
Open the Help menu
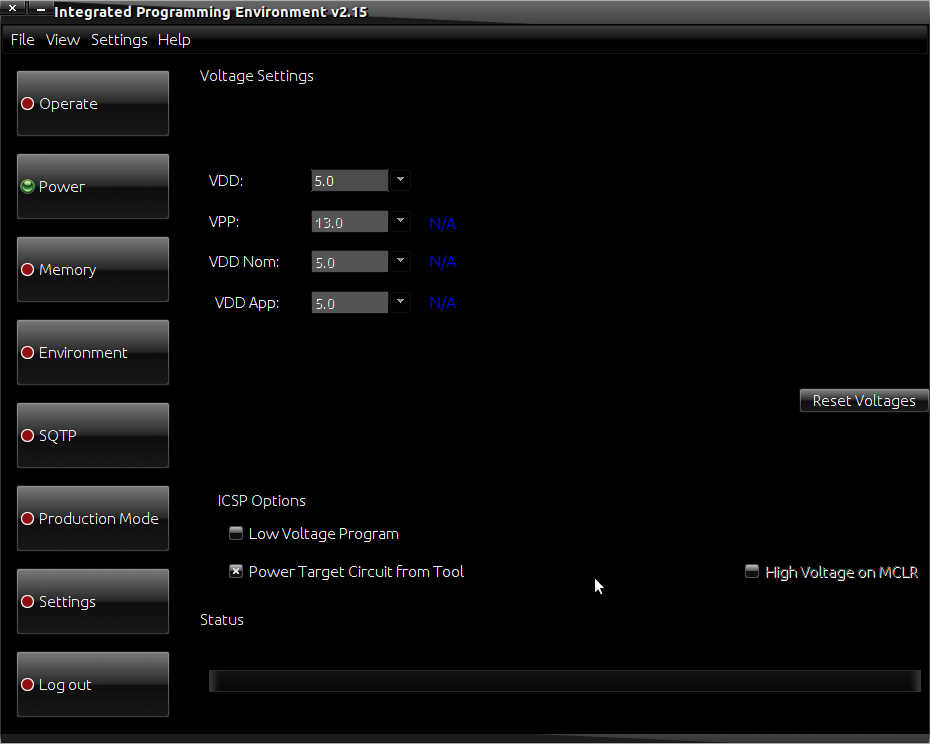pos(174,40)
